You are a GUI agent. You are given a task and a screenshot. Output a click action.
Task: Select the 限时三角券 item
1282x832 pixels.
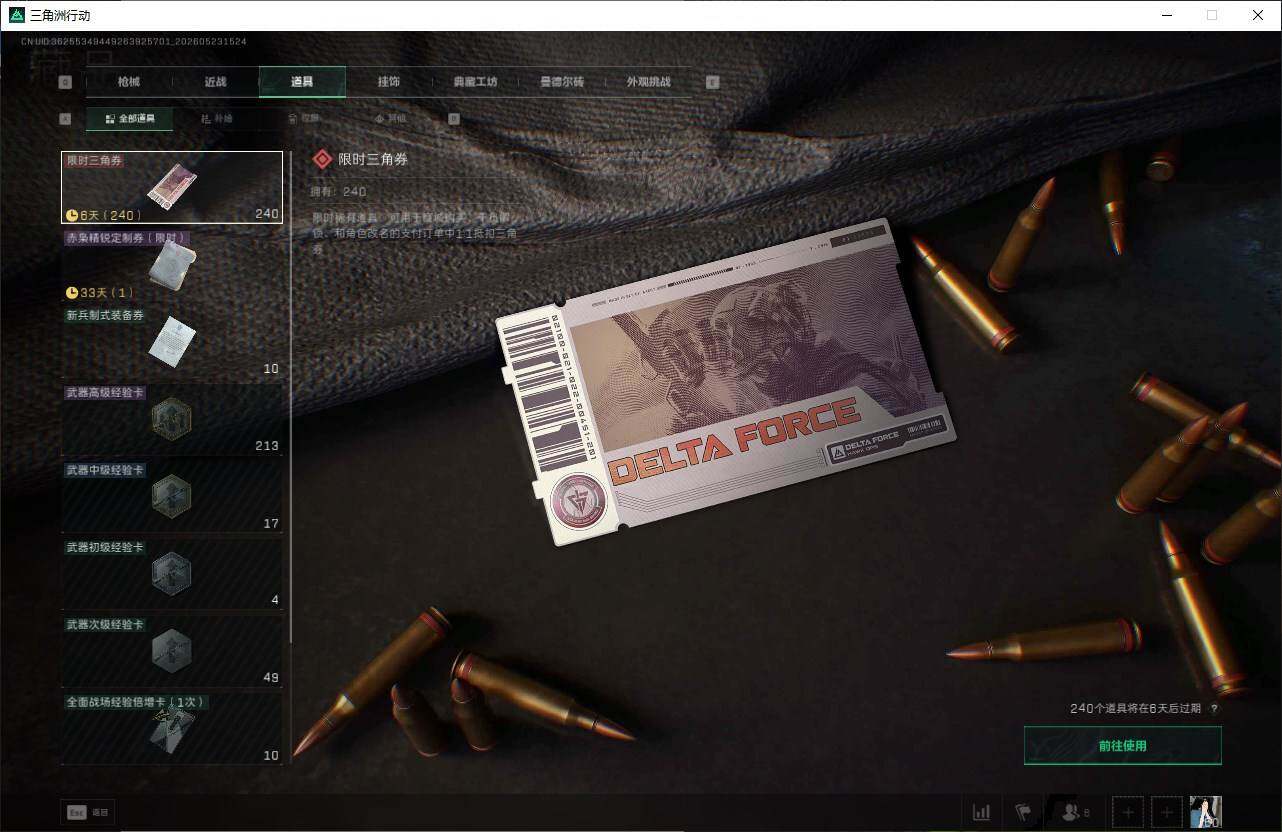tap(172, 187)
